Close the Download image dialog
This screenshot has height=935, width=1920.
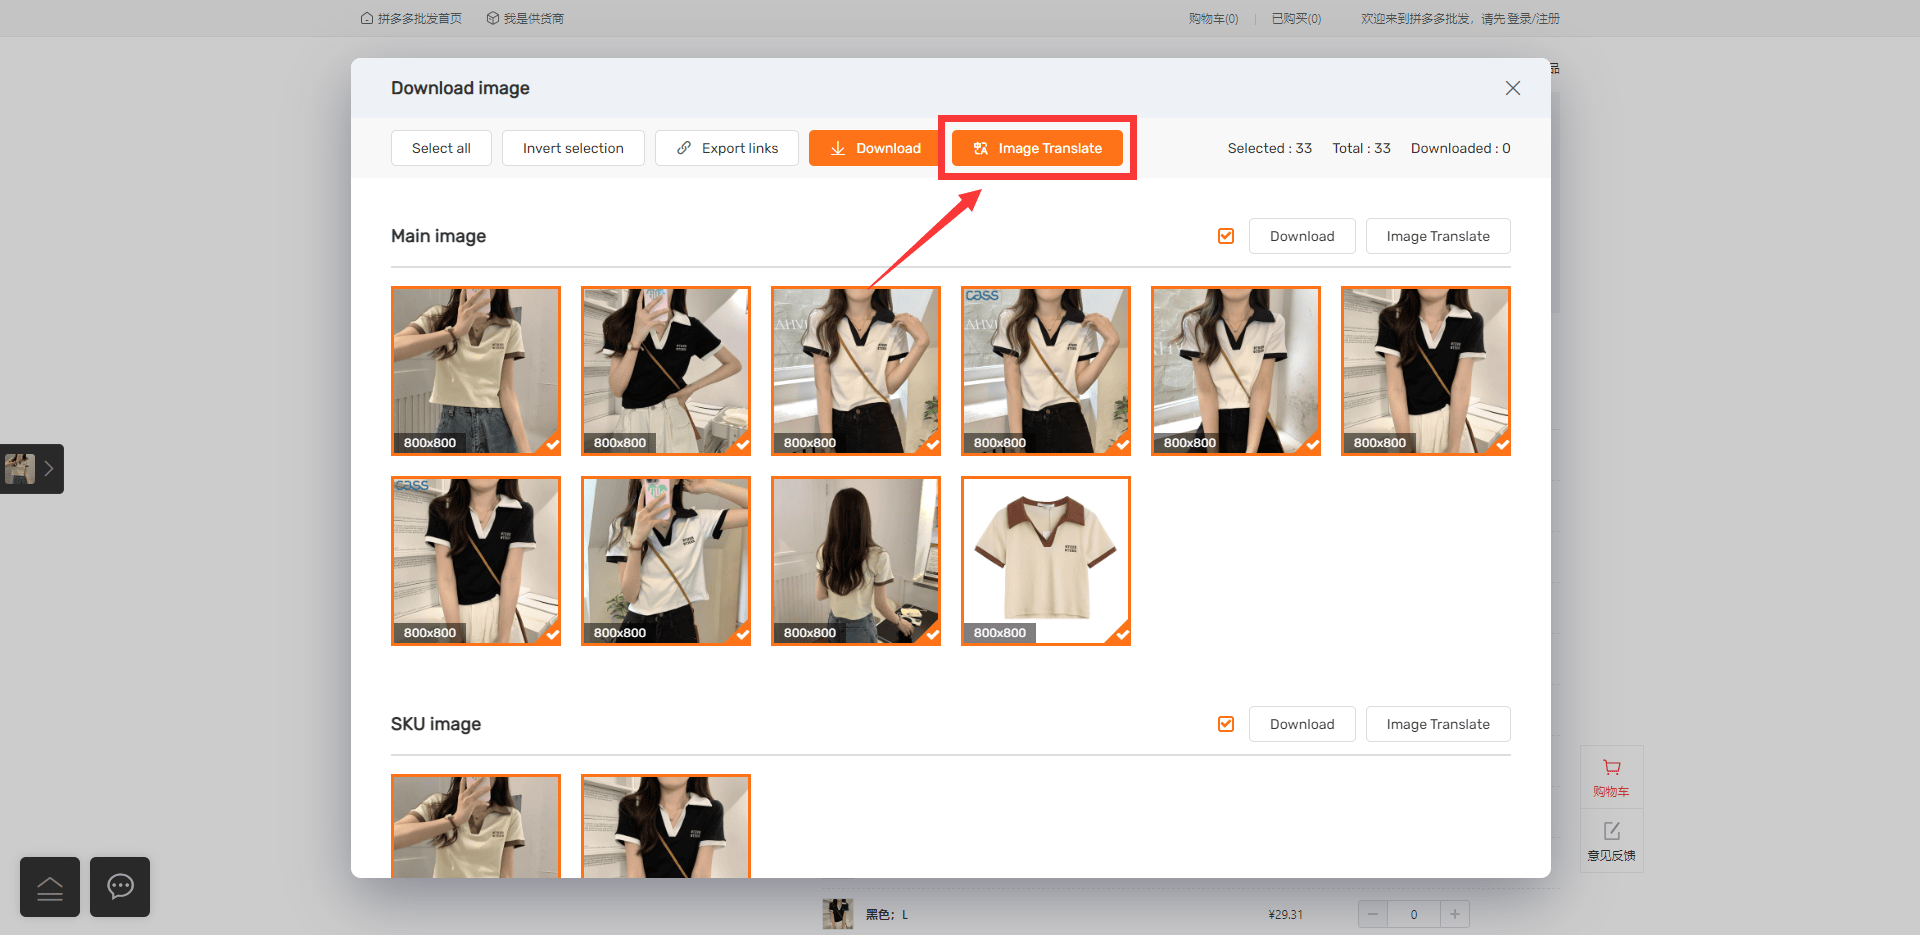point(1512,88)
